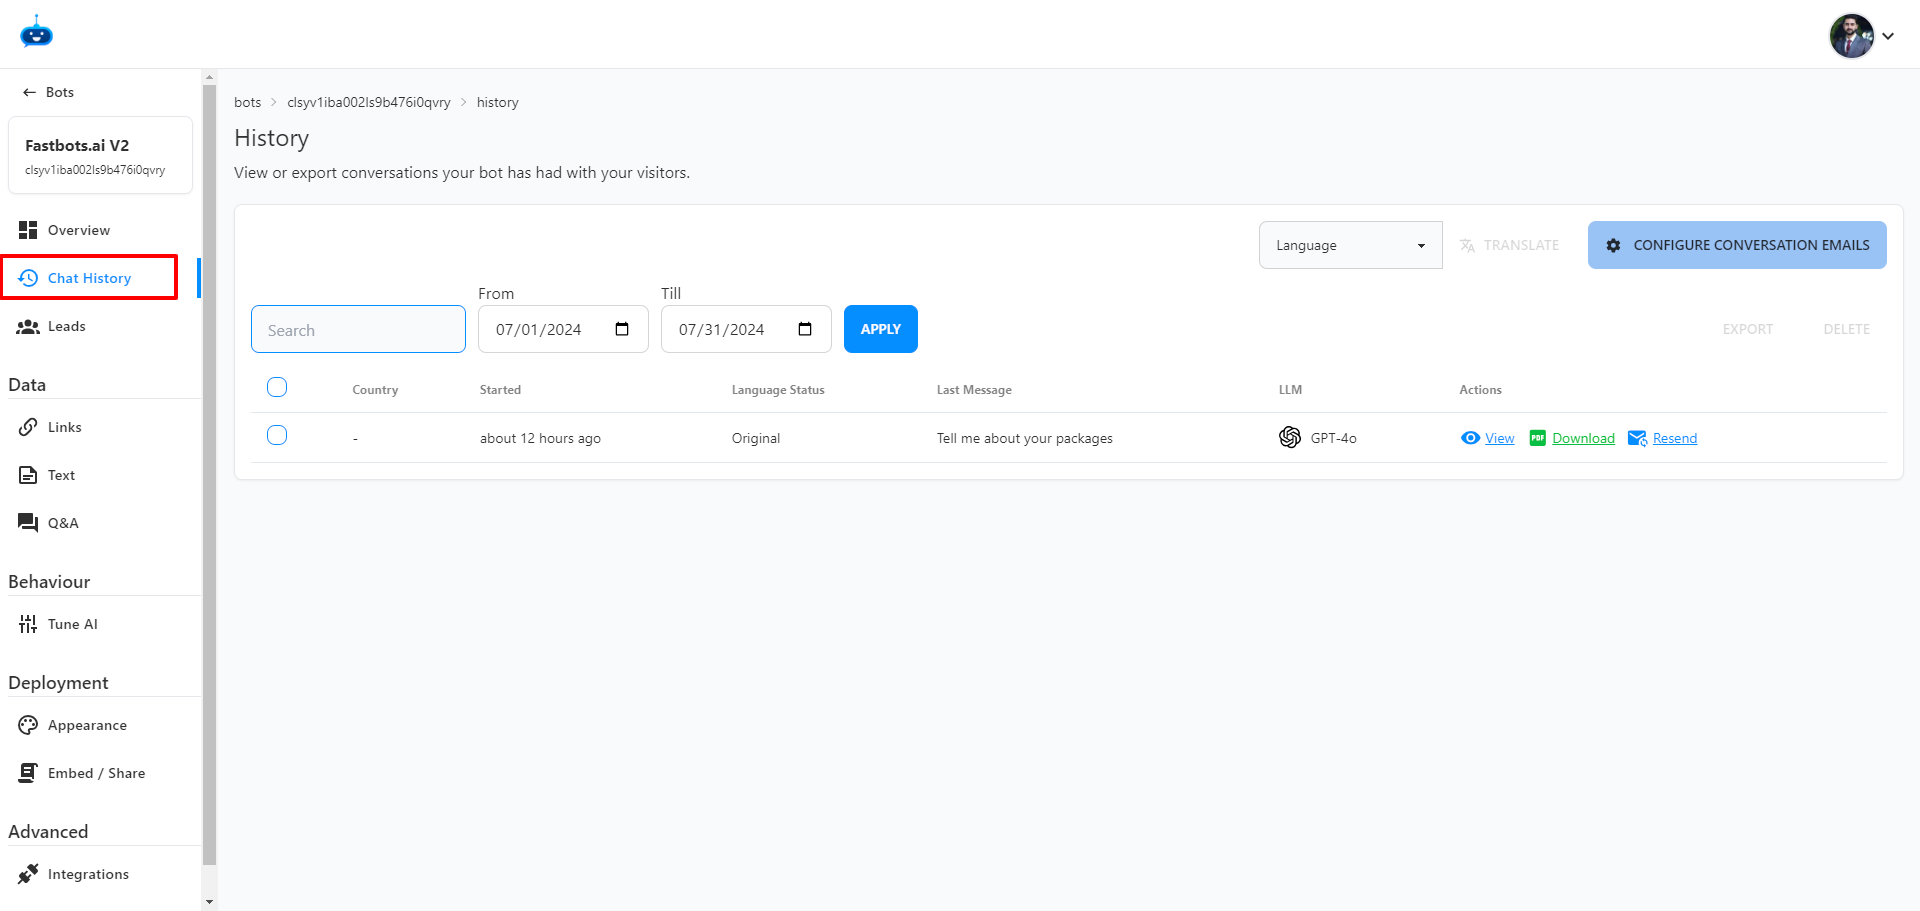Open Embed / Share page

tap(98, 773)
